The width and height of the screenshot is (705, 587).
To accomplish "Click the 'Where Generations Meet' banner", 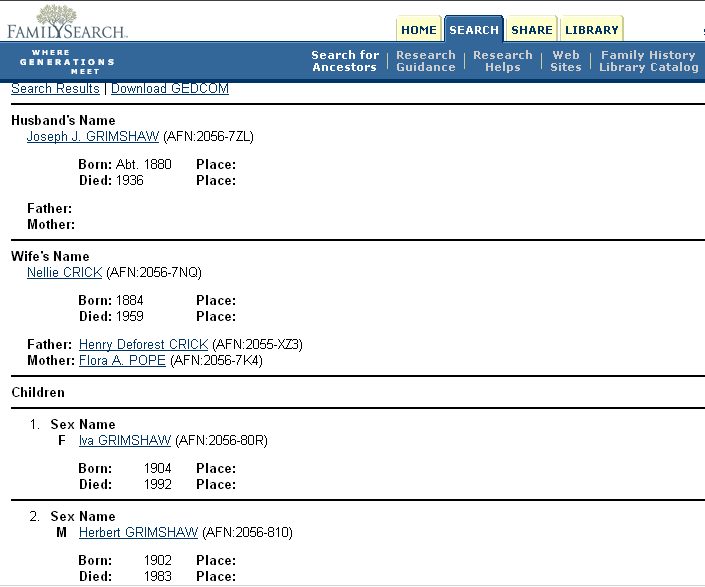I will 67,62.
